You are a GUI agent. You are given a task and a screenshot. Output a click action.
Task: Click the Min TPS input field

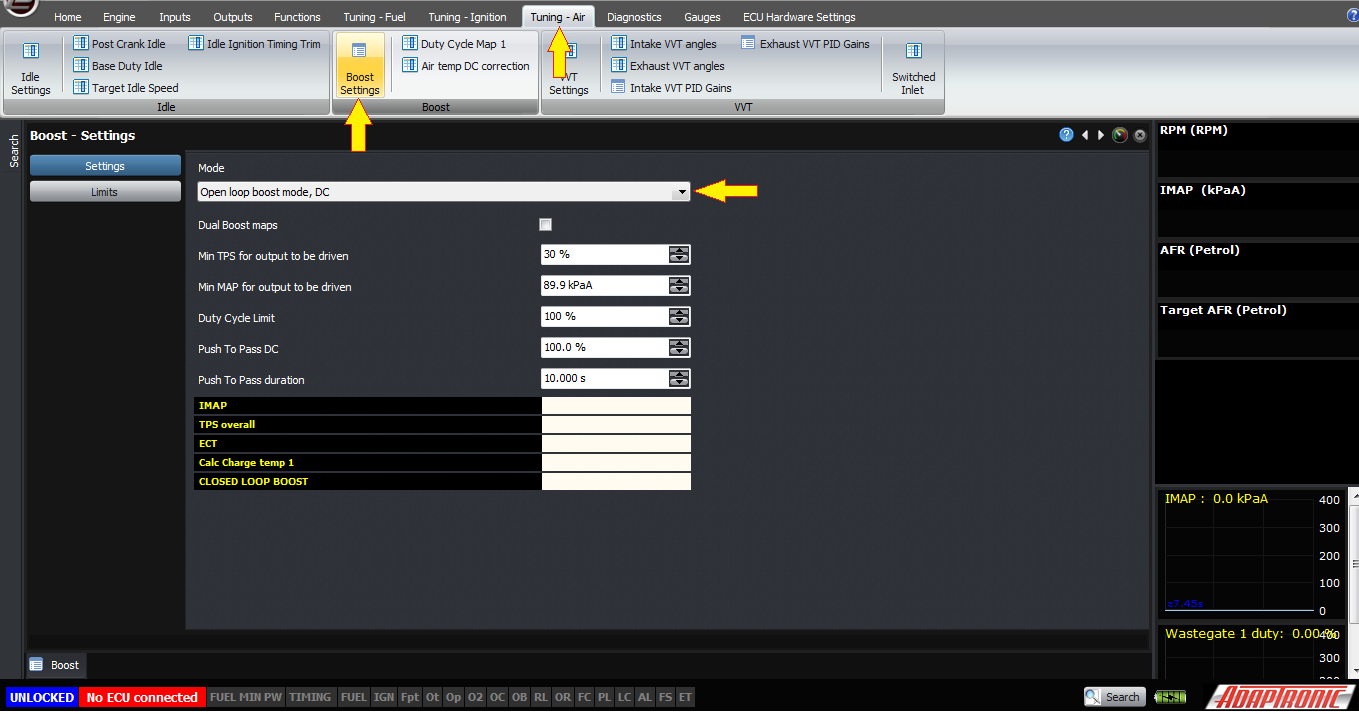click(x=605, y=255)
